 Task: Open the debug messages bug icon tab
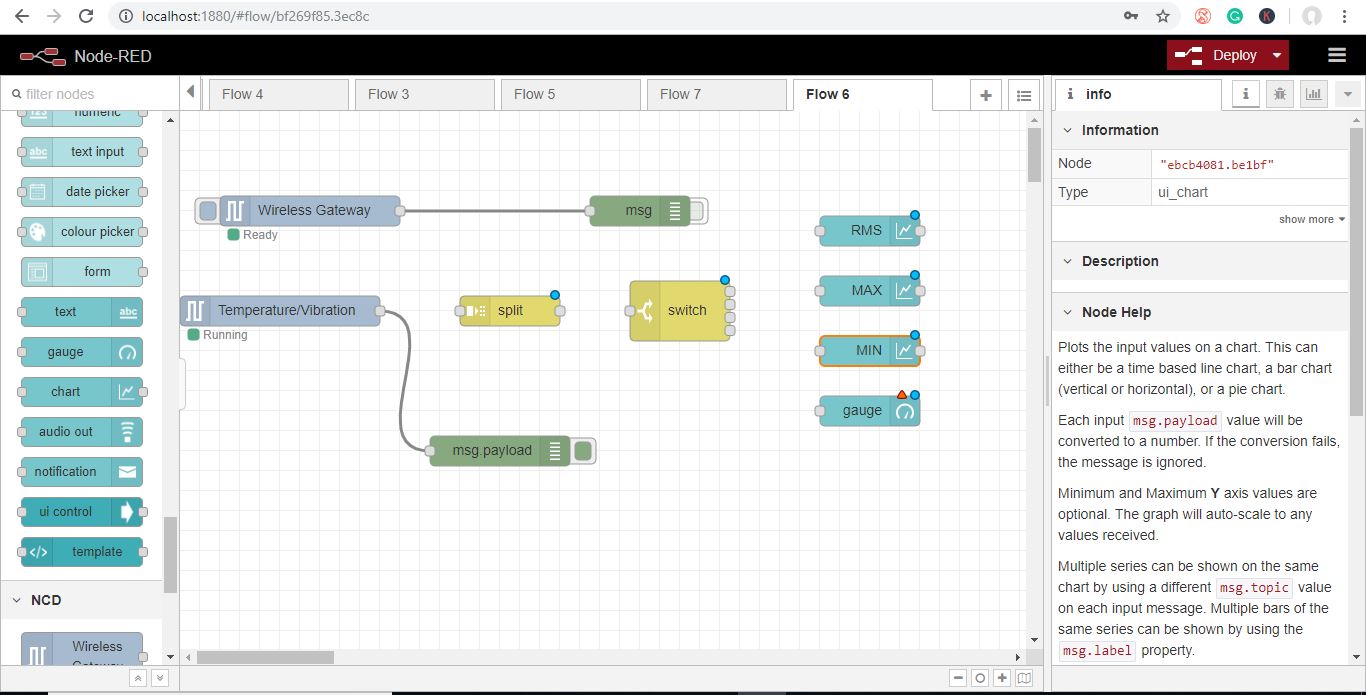(1279, 94)
